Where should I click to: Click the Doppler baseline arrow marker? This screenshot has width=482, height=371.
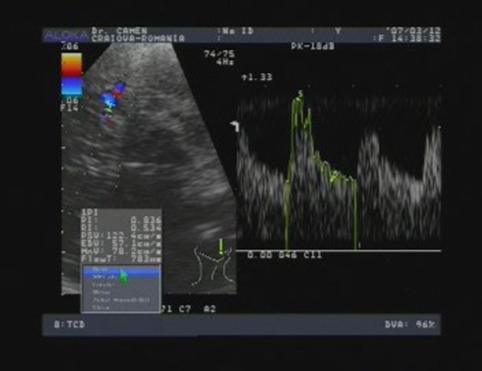click(x=235, y=126)
